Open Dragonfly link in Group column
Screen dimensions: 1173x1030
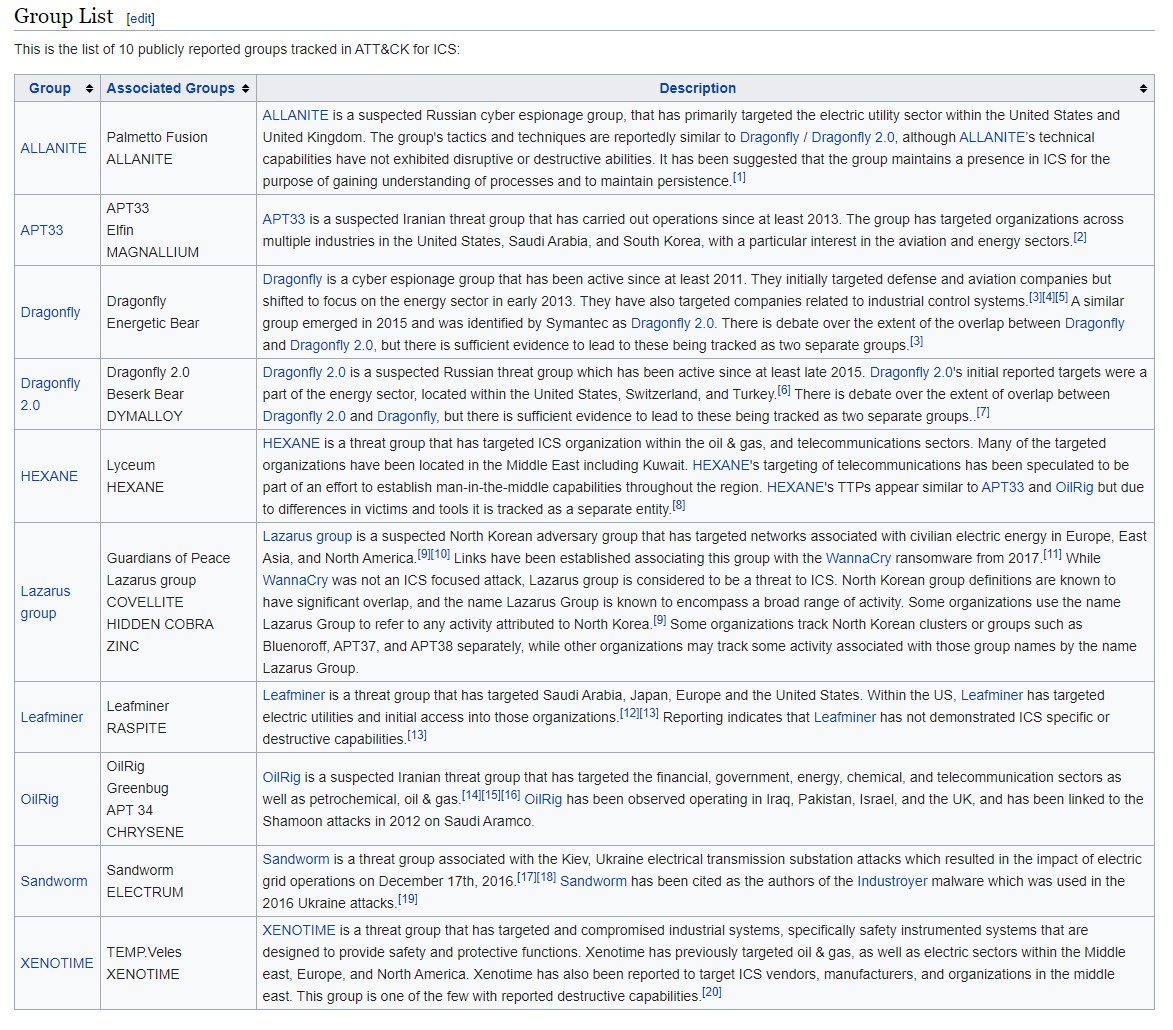50,312
